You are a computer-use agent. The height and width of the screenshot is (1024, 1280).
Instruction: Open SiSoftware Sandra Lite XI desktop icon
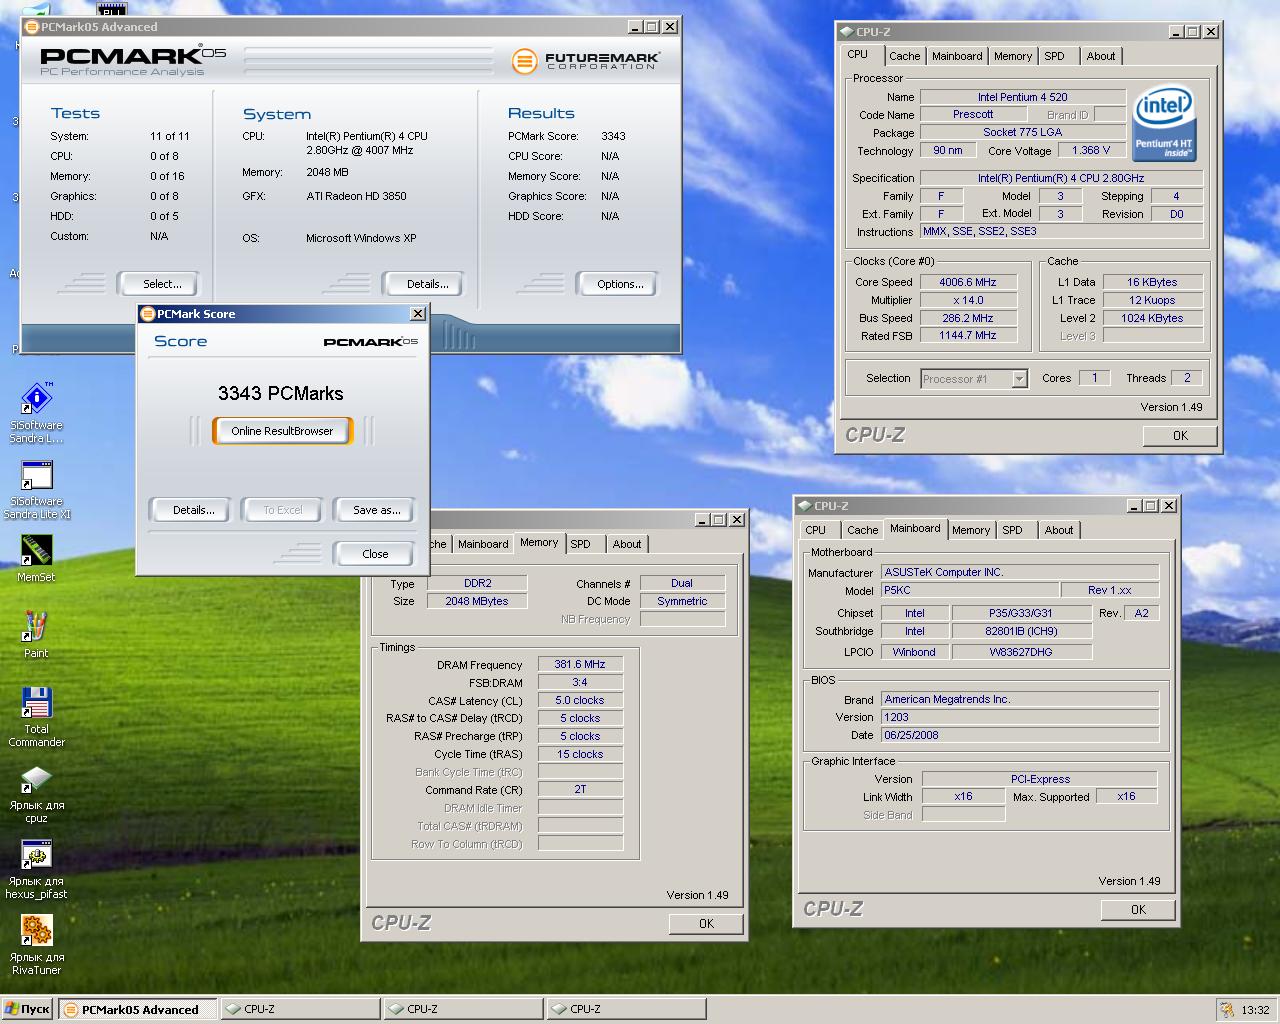(x=36, y=490)
